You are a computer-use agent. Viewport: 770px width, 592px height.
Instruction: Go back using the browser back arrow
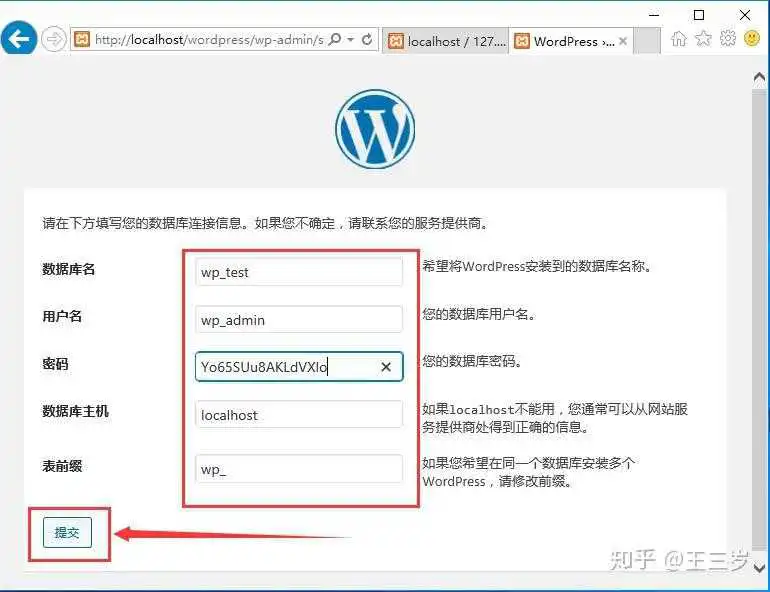(19, 38)
